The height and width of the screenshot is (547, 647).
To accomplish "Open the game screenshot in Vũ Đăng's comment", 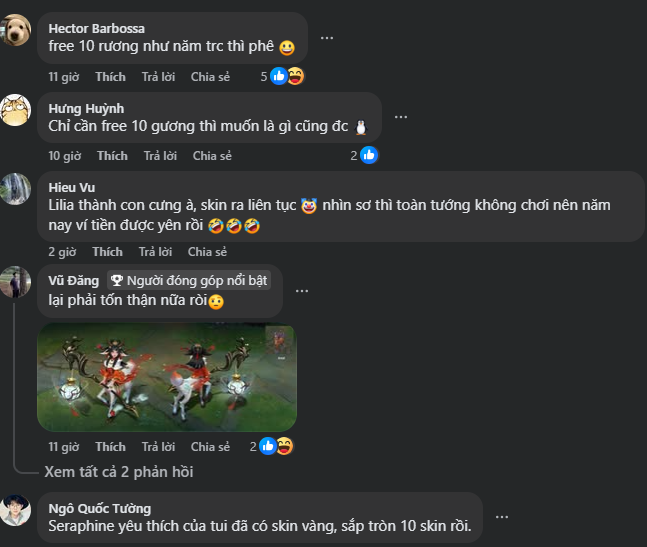I will click(167, 377).
